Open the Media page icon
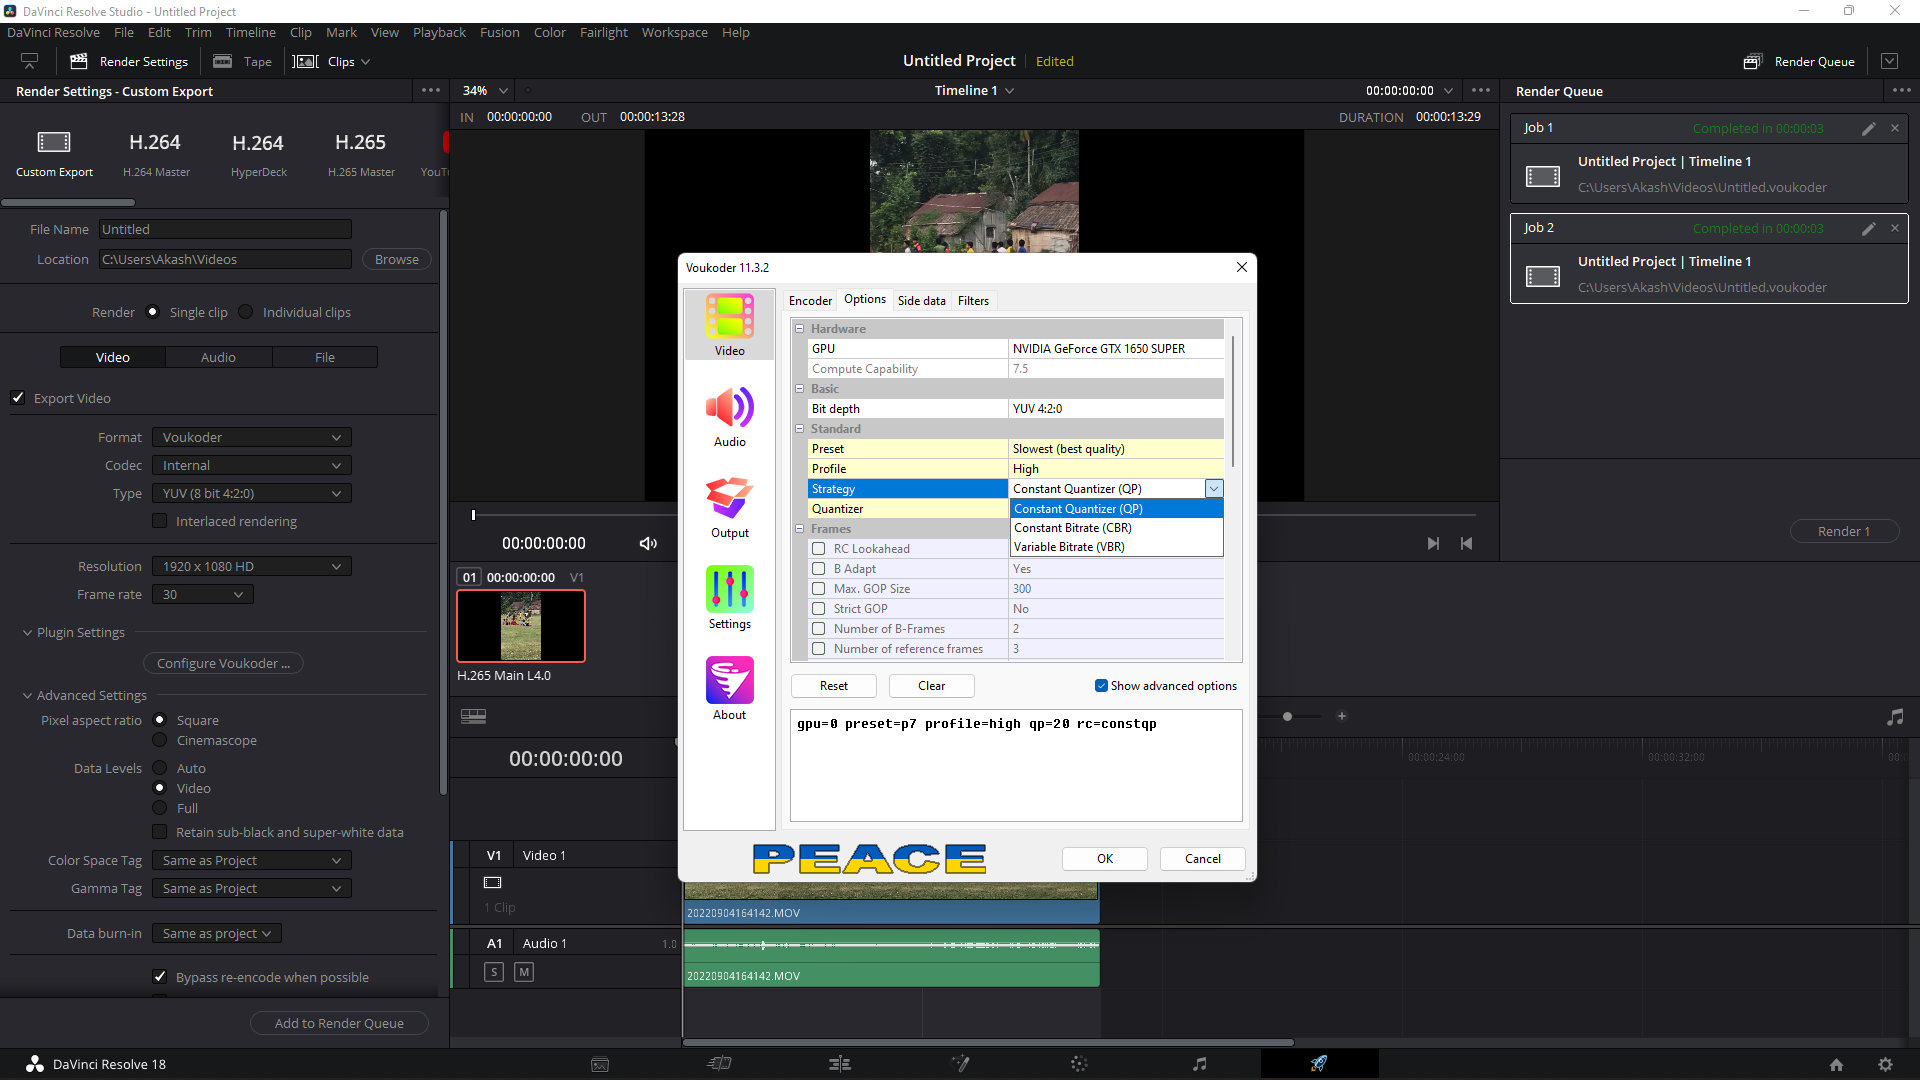 [x=600, y=1064]
